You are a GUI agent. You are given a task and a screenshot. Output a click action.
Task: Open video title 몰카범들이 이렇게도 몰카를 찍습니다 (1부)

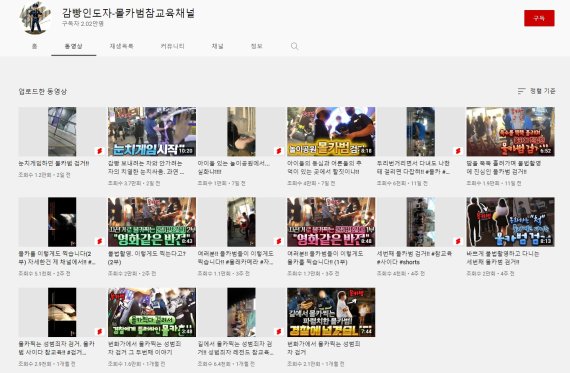tap(325, 258)
